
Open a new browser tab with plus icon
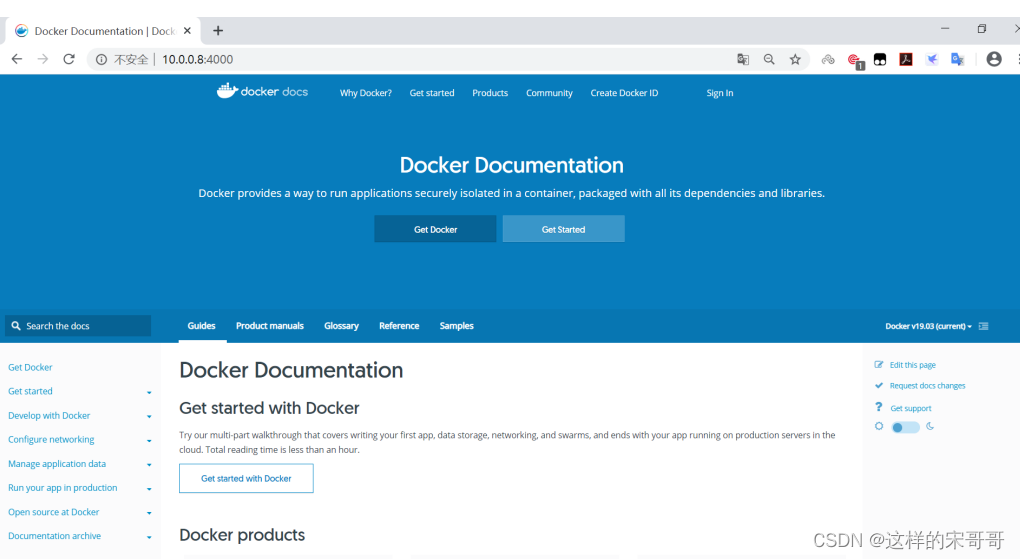[218, 31]
